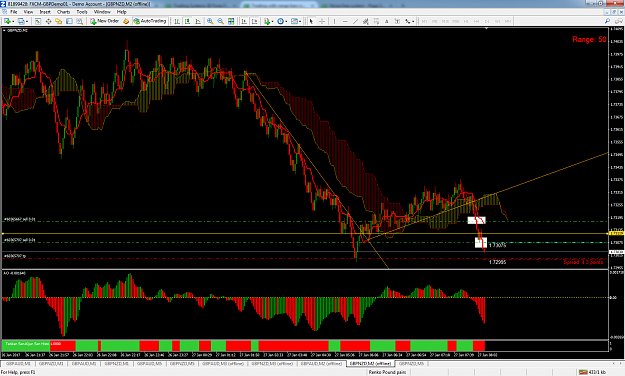Select the horizontal line drawing tool
The height and width of the screenshot is (376, 625).
click(345, 21)
